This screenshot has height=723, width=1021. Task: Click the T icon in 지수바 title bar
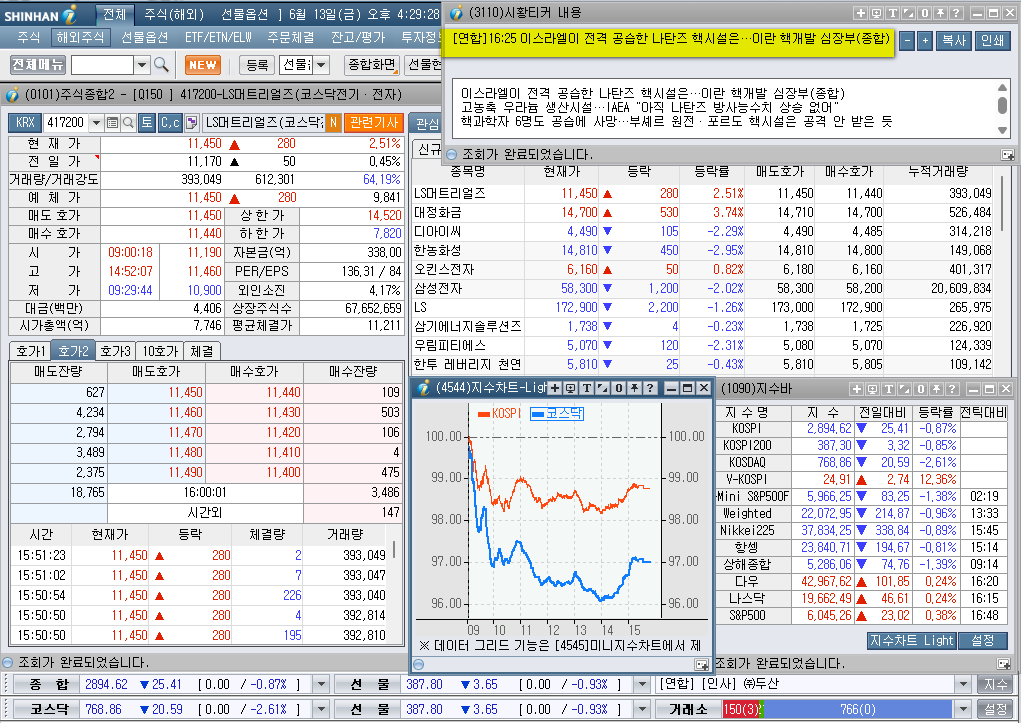point(888,389)
